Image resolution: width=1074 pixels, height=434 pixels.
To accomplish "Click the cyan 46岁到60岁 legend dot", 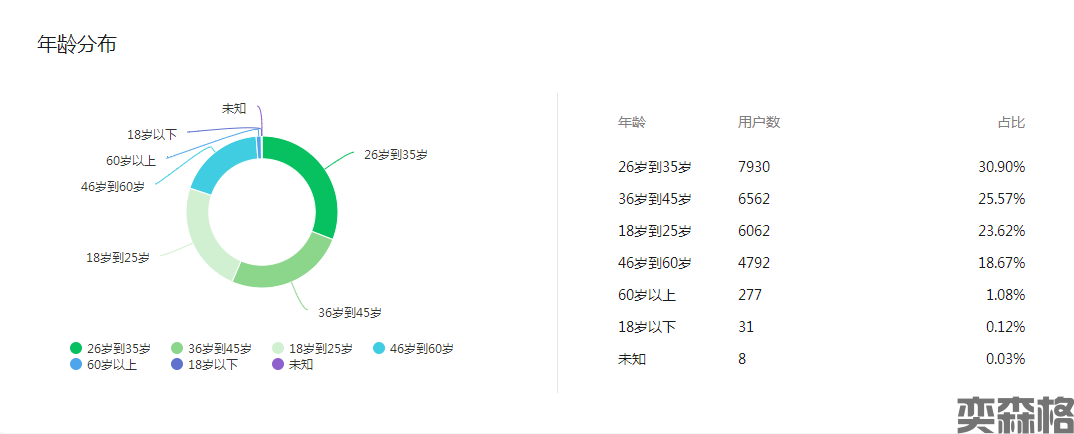I will tap(379, 348).
